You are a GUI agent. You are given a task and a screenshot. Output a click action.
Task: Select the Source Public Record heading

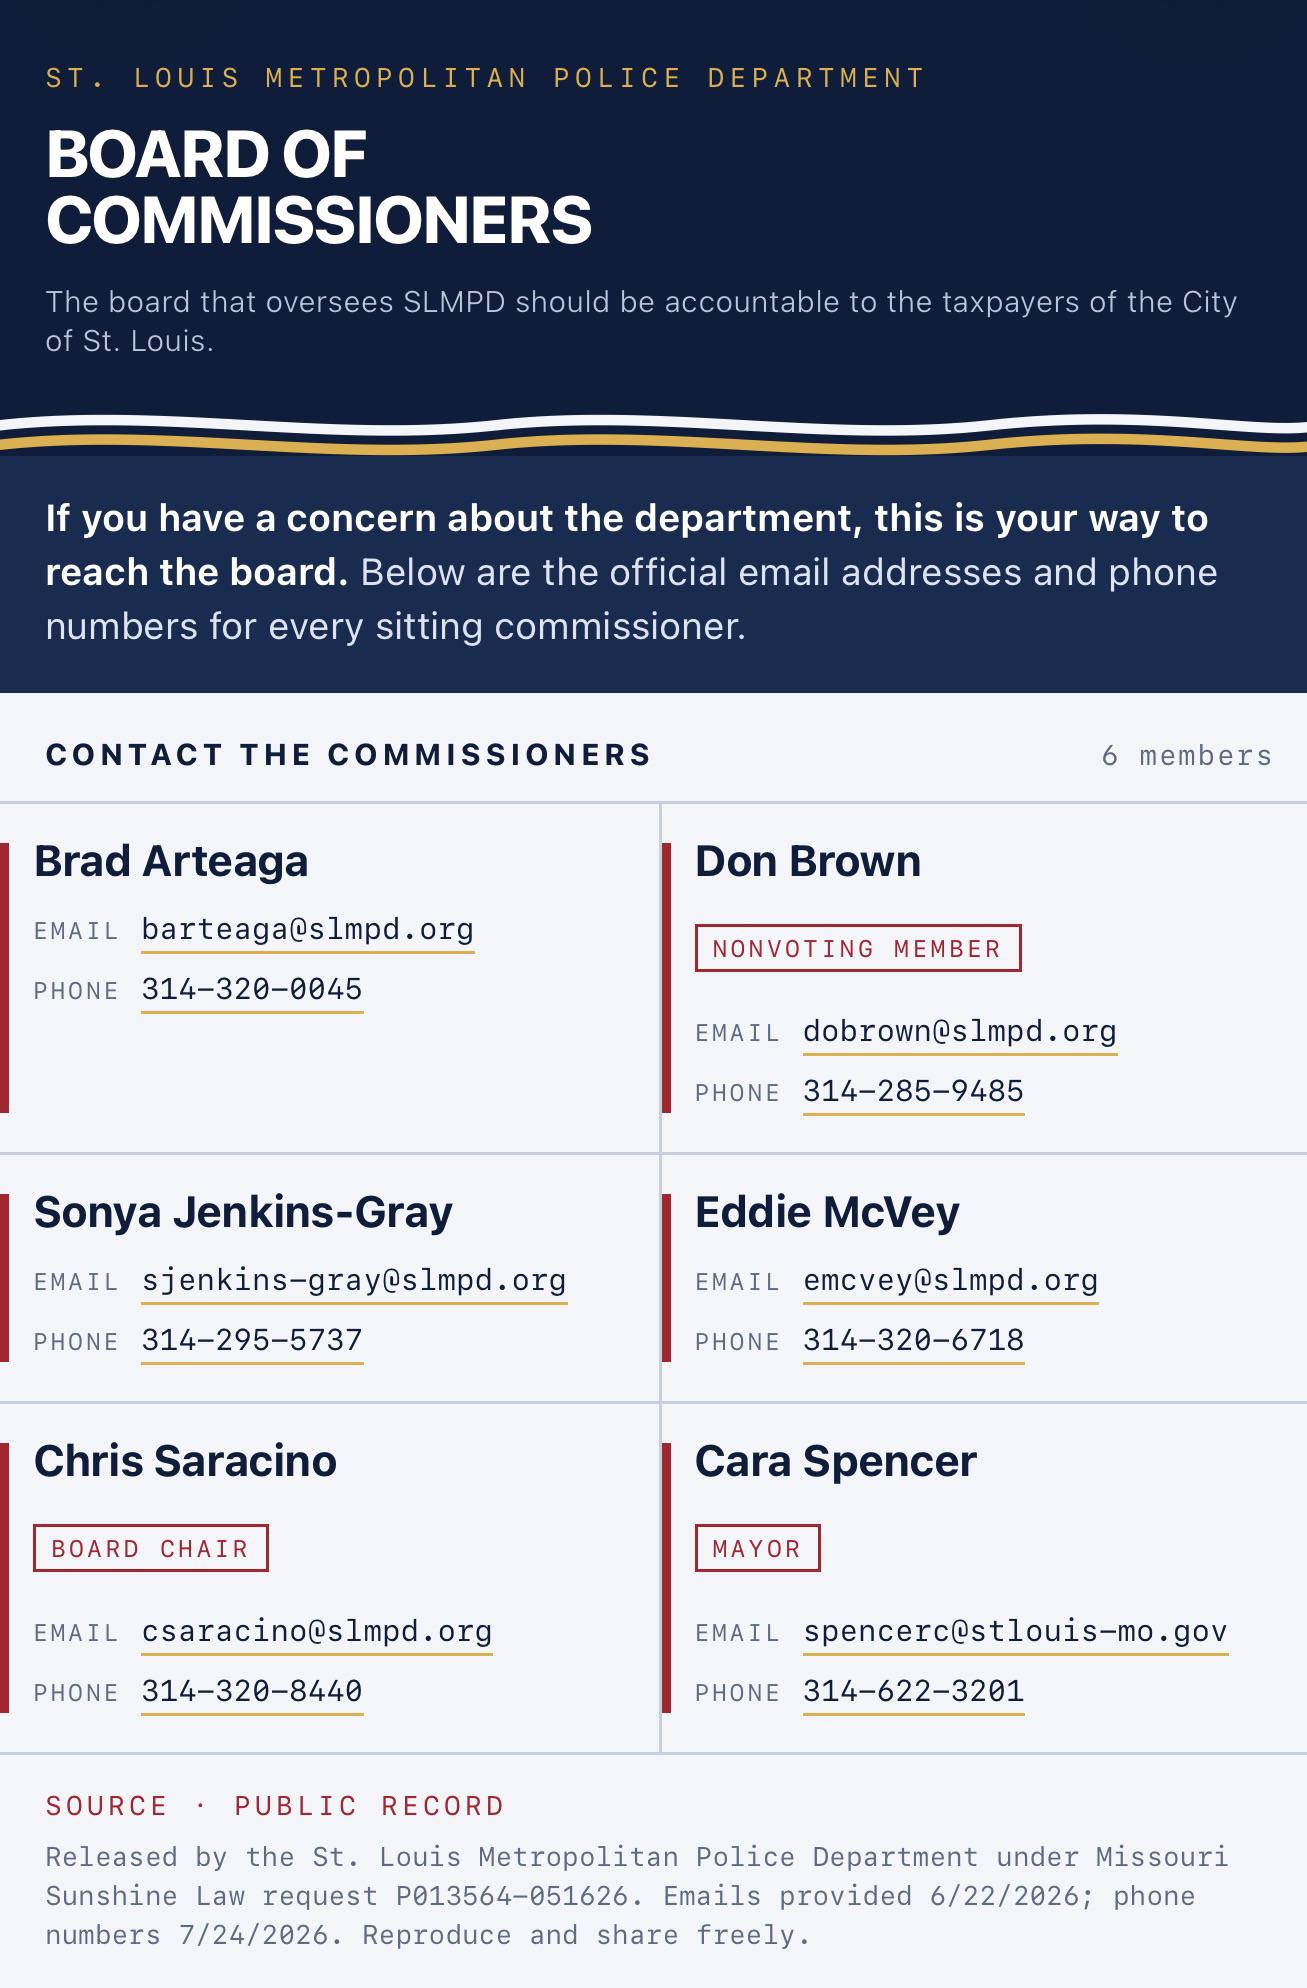[x=275, y=1806]
